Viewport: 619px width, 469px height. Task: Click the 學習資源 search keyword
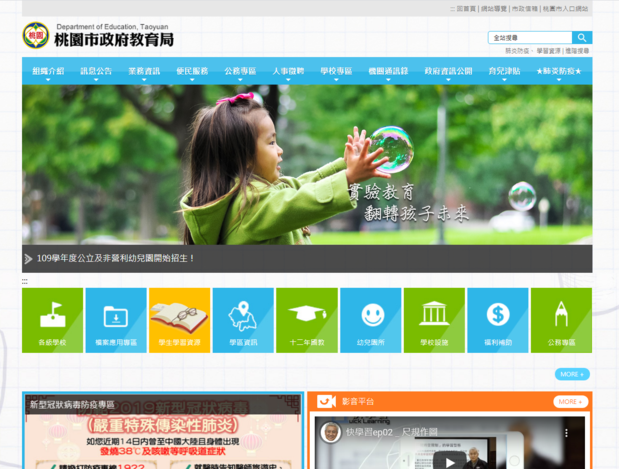click(x=548, y=51)
